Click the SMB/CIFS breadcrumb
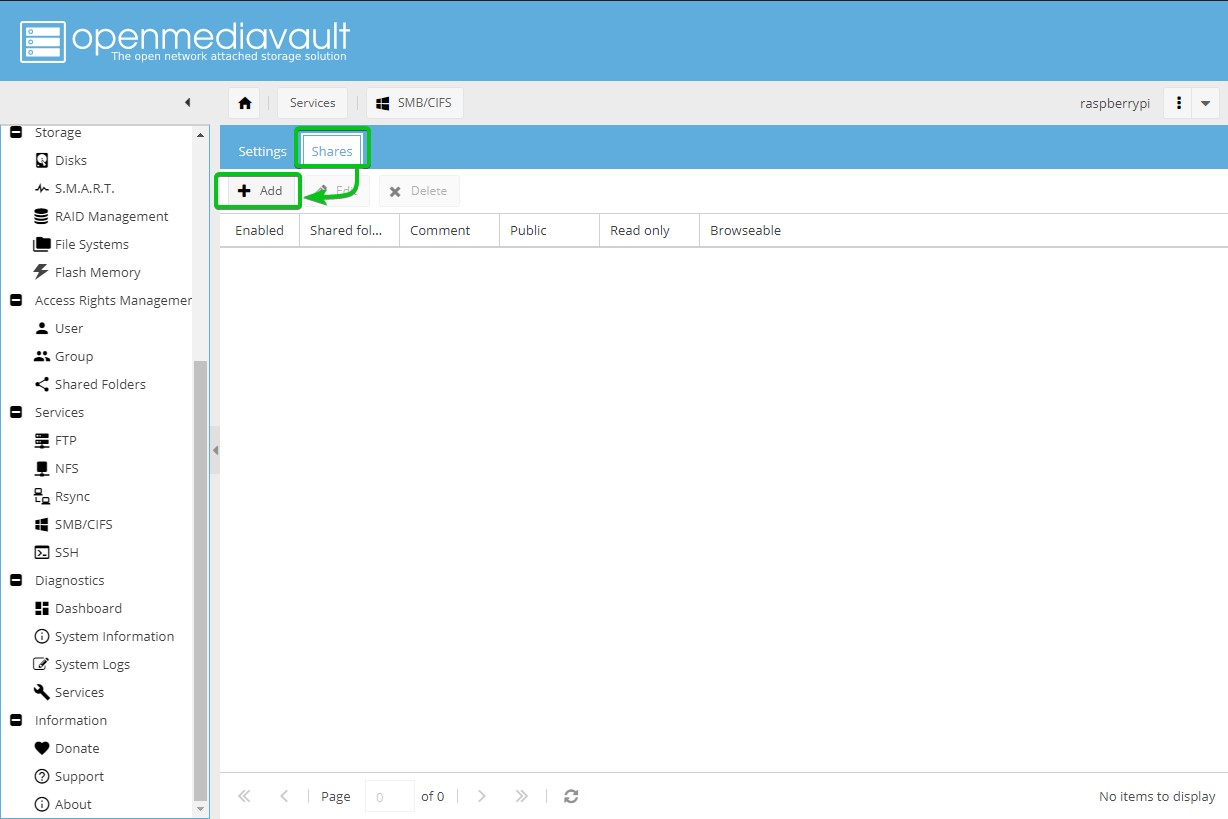 pos(415,103)
